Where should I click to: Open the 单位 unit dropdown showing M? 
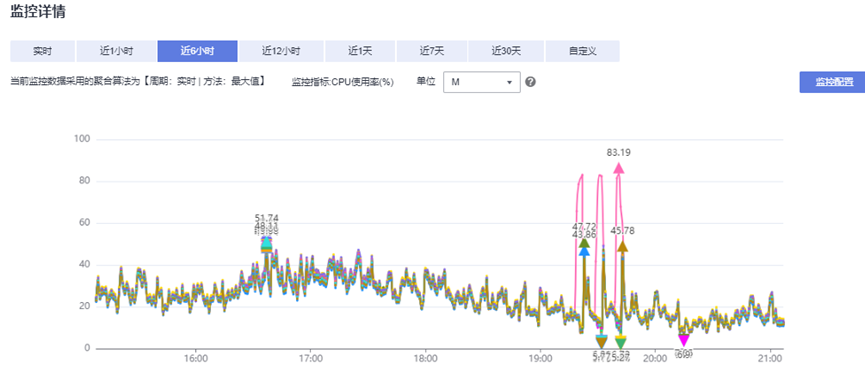tap(482, 82)
